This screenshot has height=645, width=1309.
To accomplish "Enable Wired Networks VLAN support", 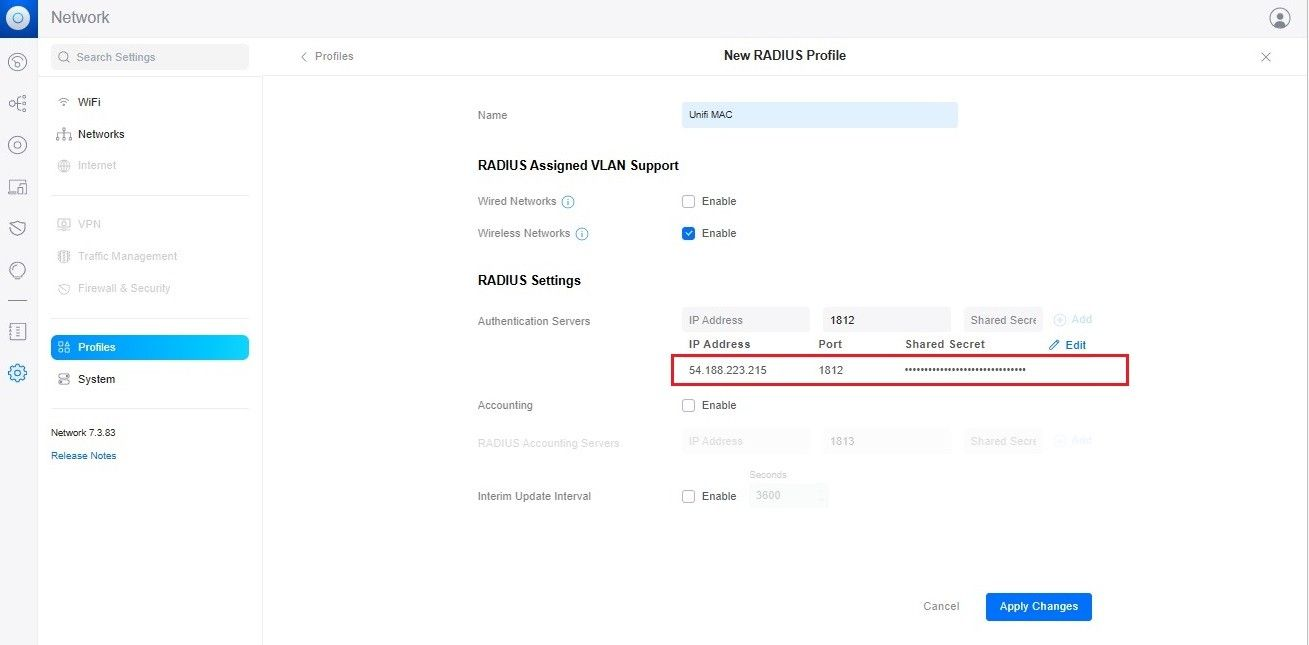I will click(688, 201).
